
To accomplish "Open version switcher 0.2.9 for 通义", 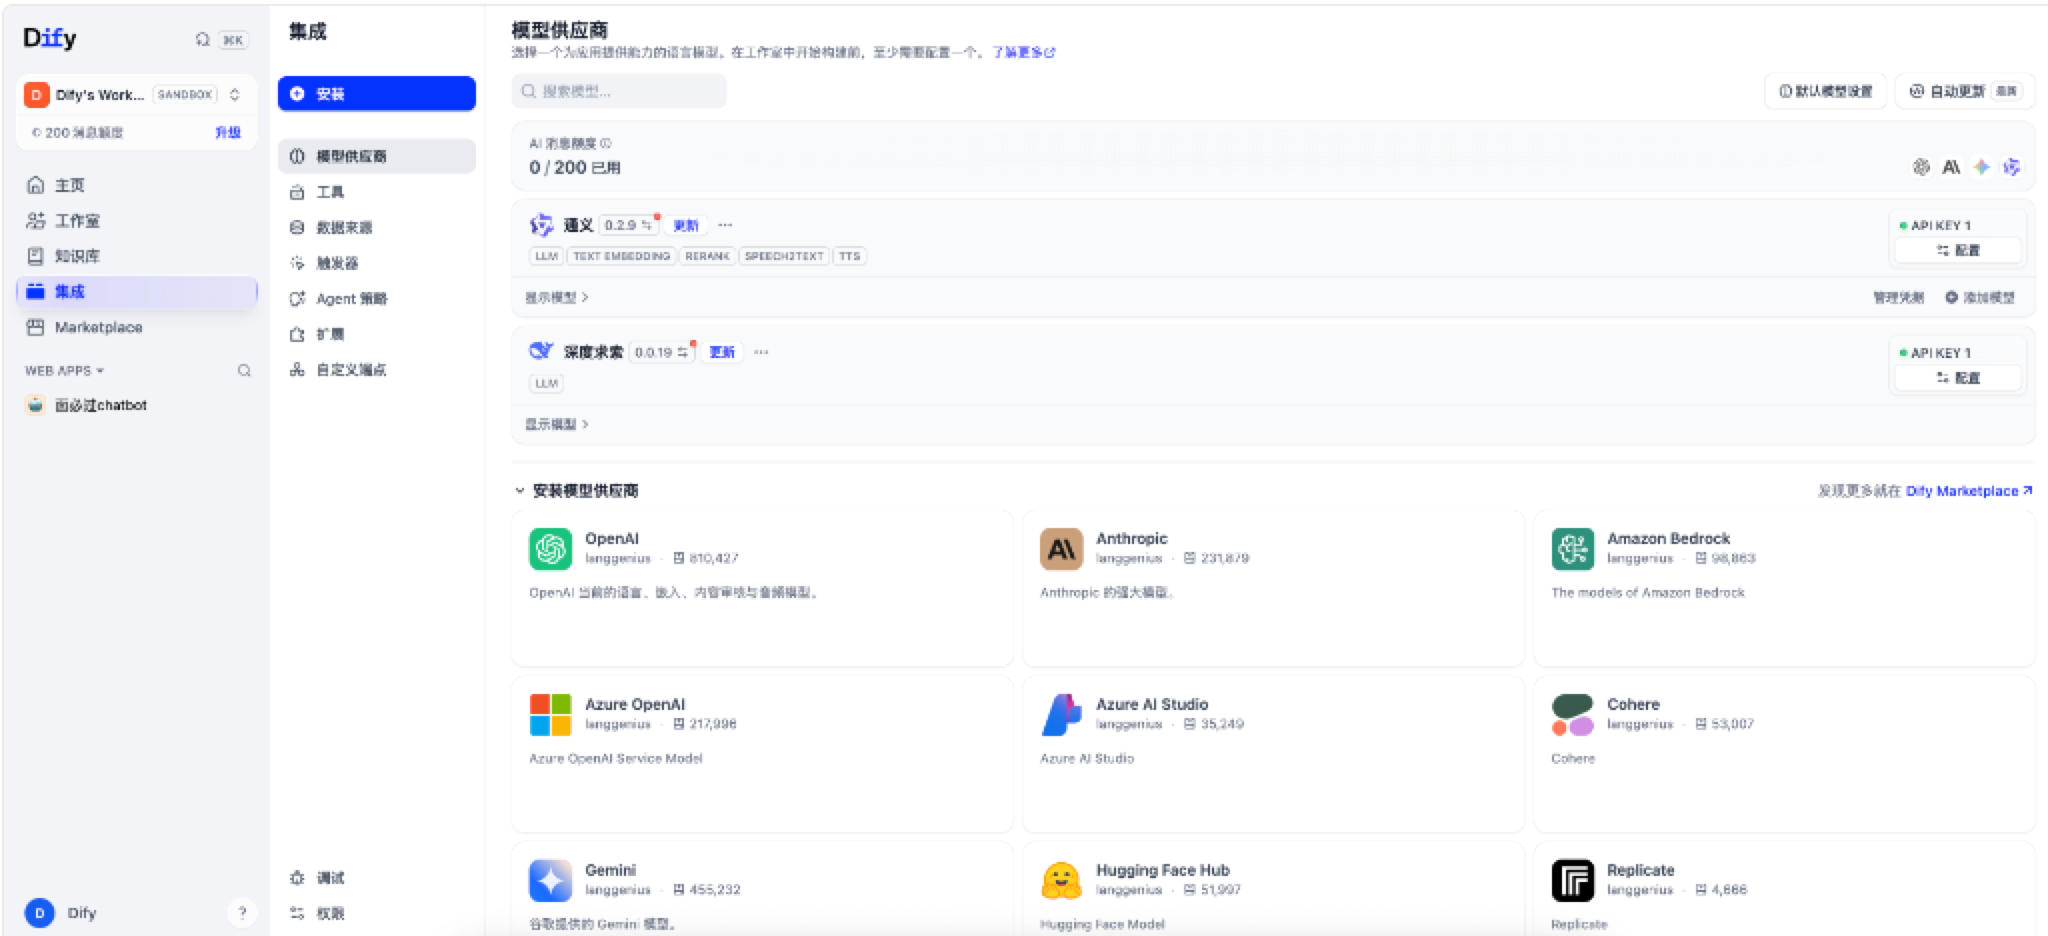I will pyautogui.click(x=629, y=225).
